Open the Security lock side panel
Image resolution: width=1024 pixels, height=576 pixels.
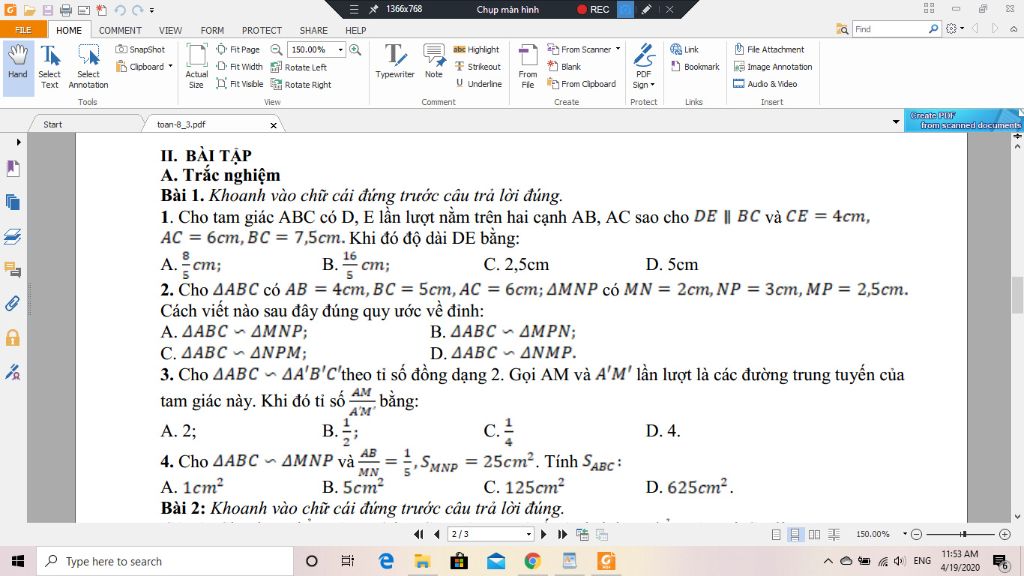point(12,338)
